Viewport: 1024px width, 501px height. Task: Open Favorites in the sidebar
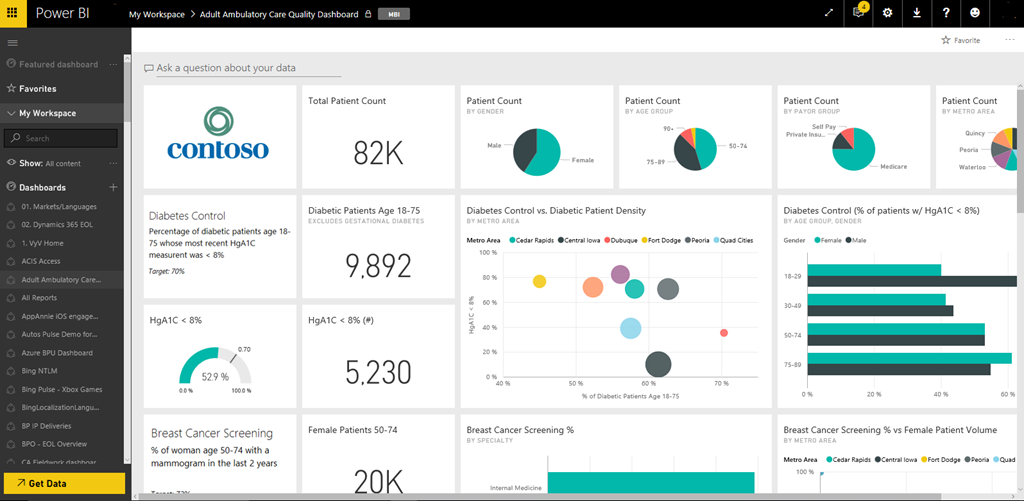click(37, 89)
